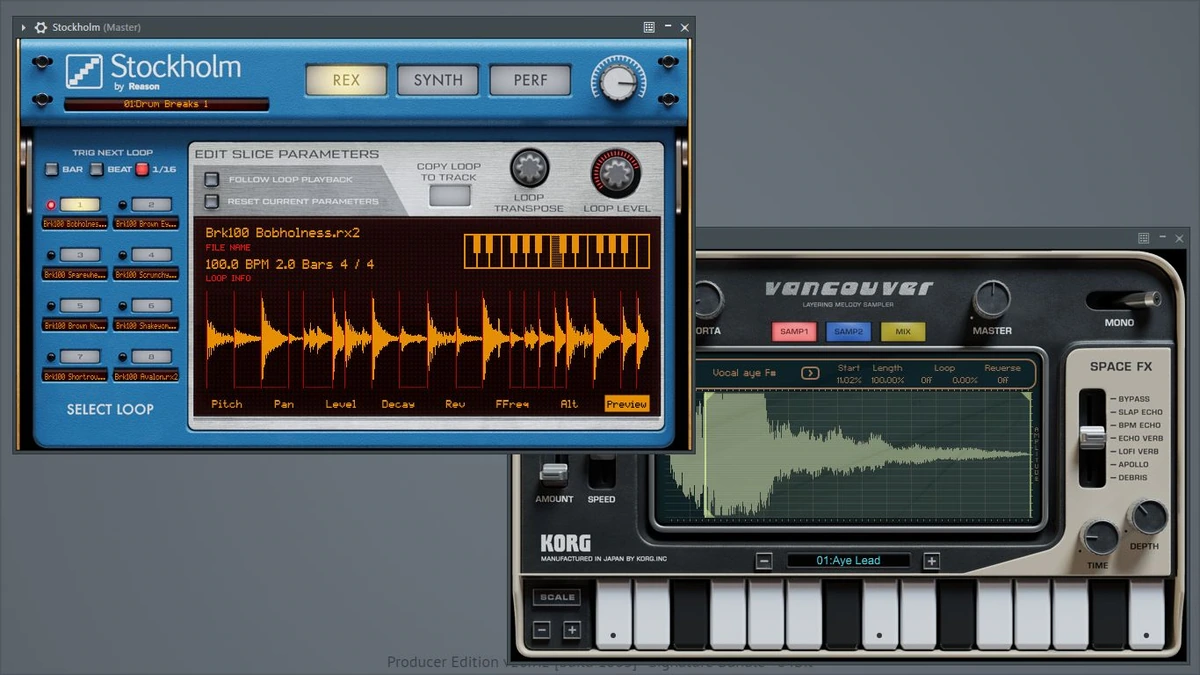This screenshot has height=675, width=1200.
Task: Click the Stockholm window settings gear icon
Action: point(40,28)
